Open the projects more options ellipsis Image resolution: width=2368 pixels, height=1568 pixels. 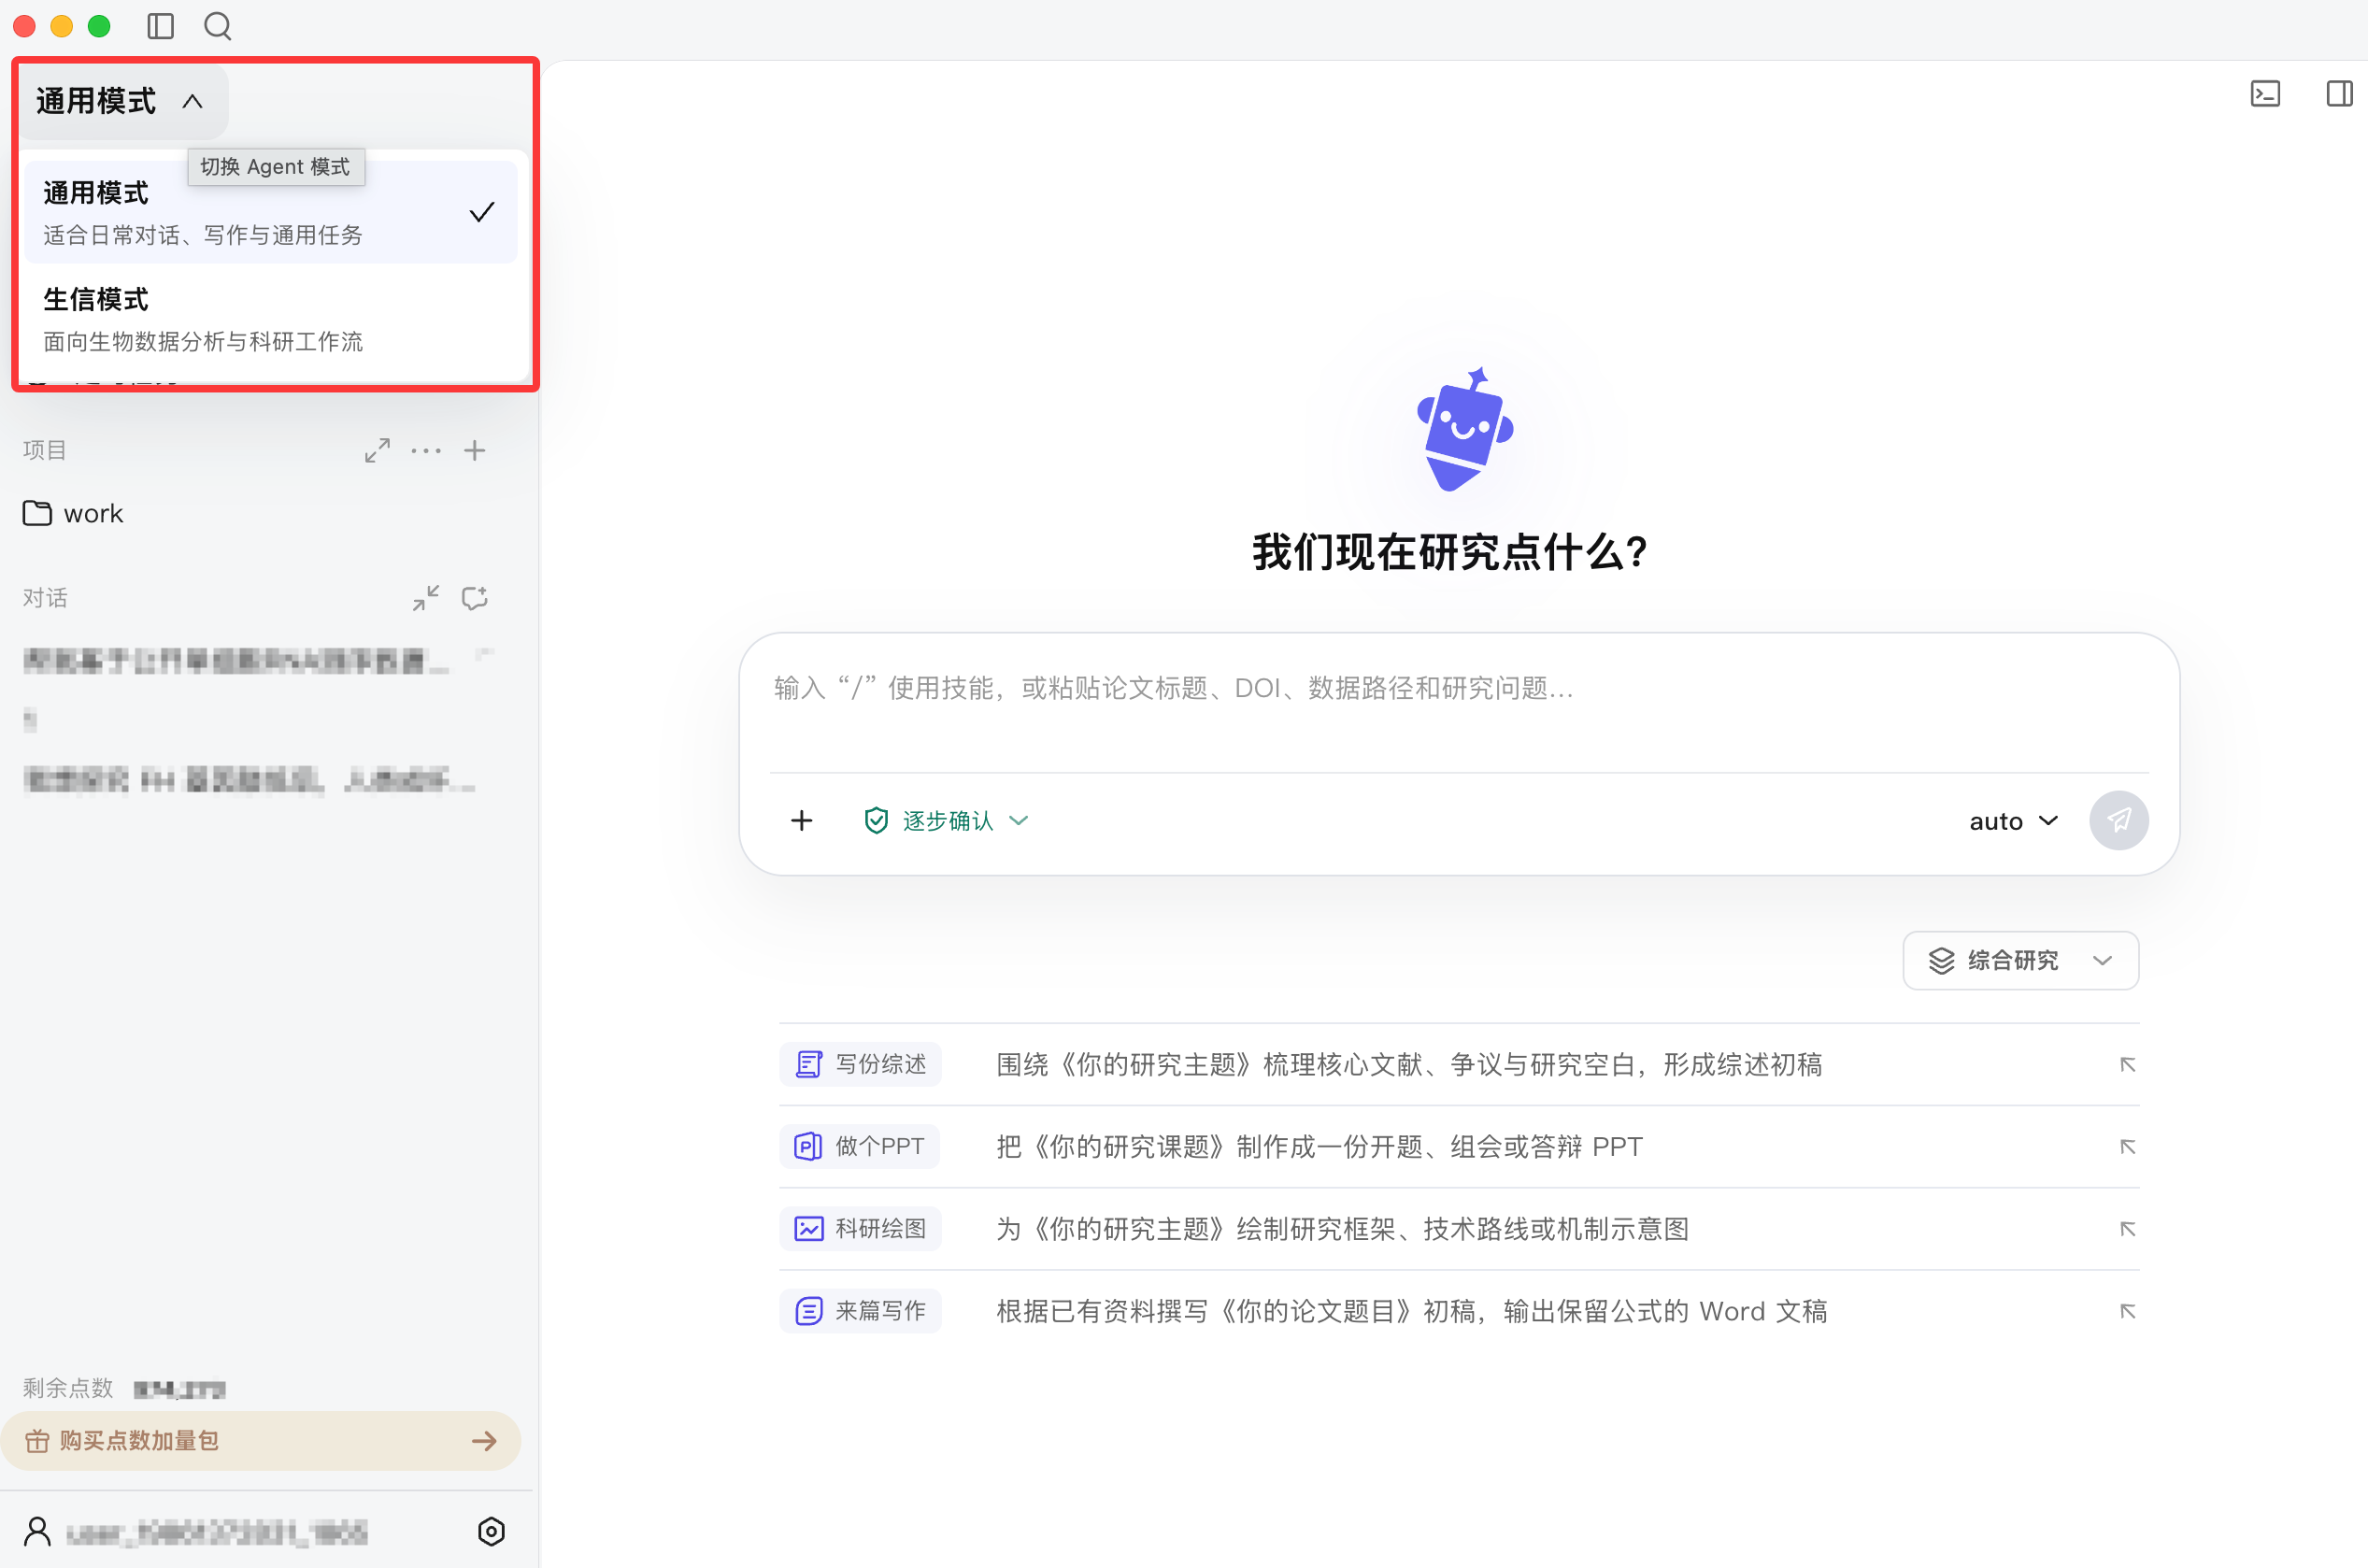426,451
